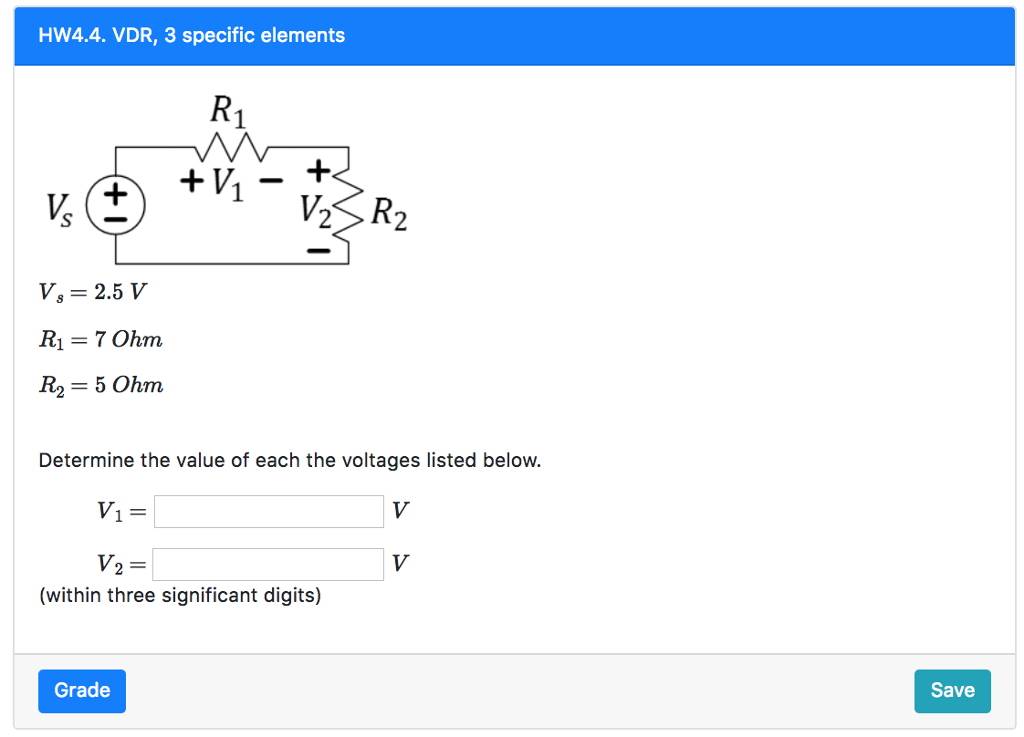Click the Vs voltage source circle
This screenshot has height=737, width=1024.
pyautogui.click(x=116, y=204)
